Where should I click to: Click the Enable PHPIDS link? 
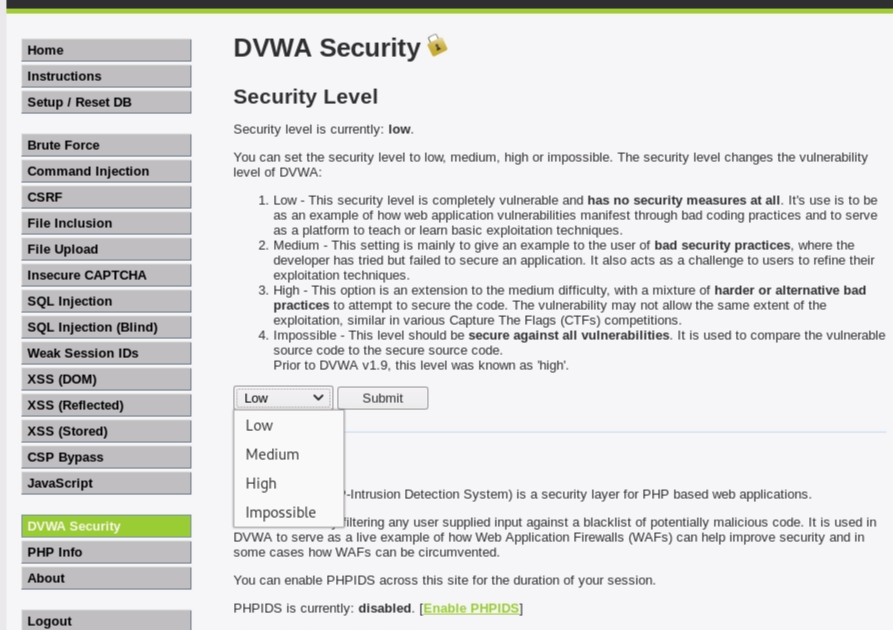coord(471,608)
